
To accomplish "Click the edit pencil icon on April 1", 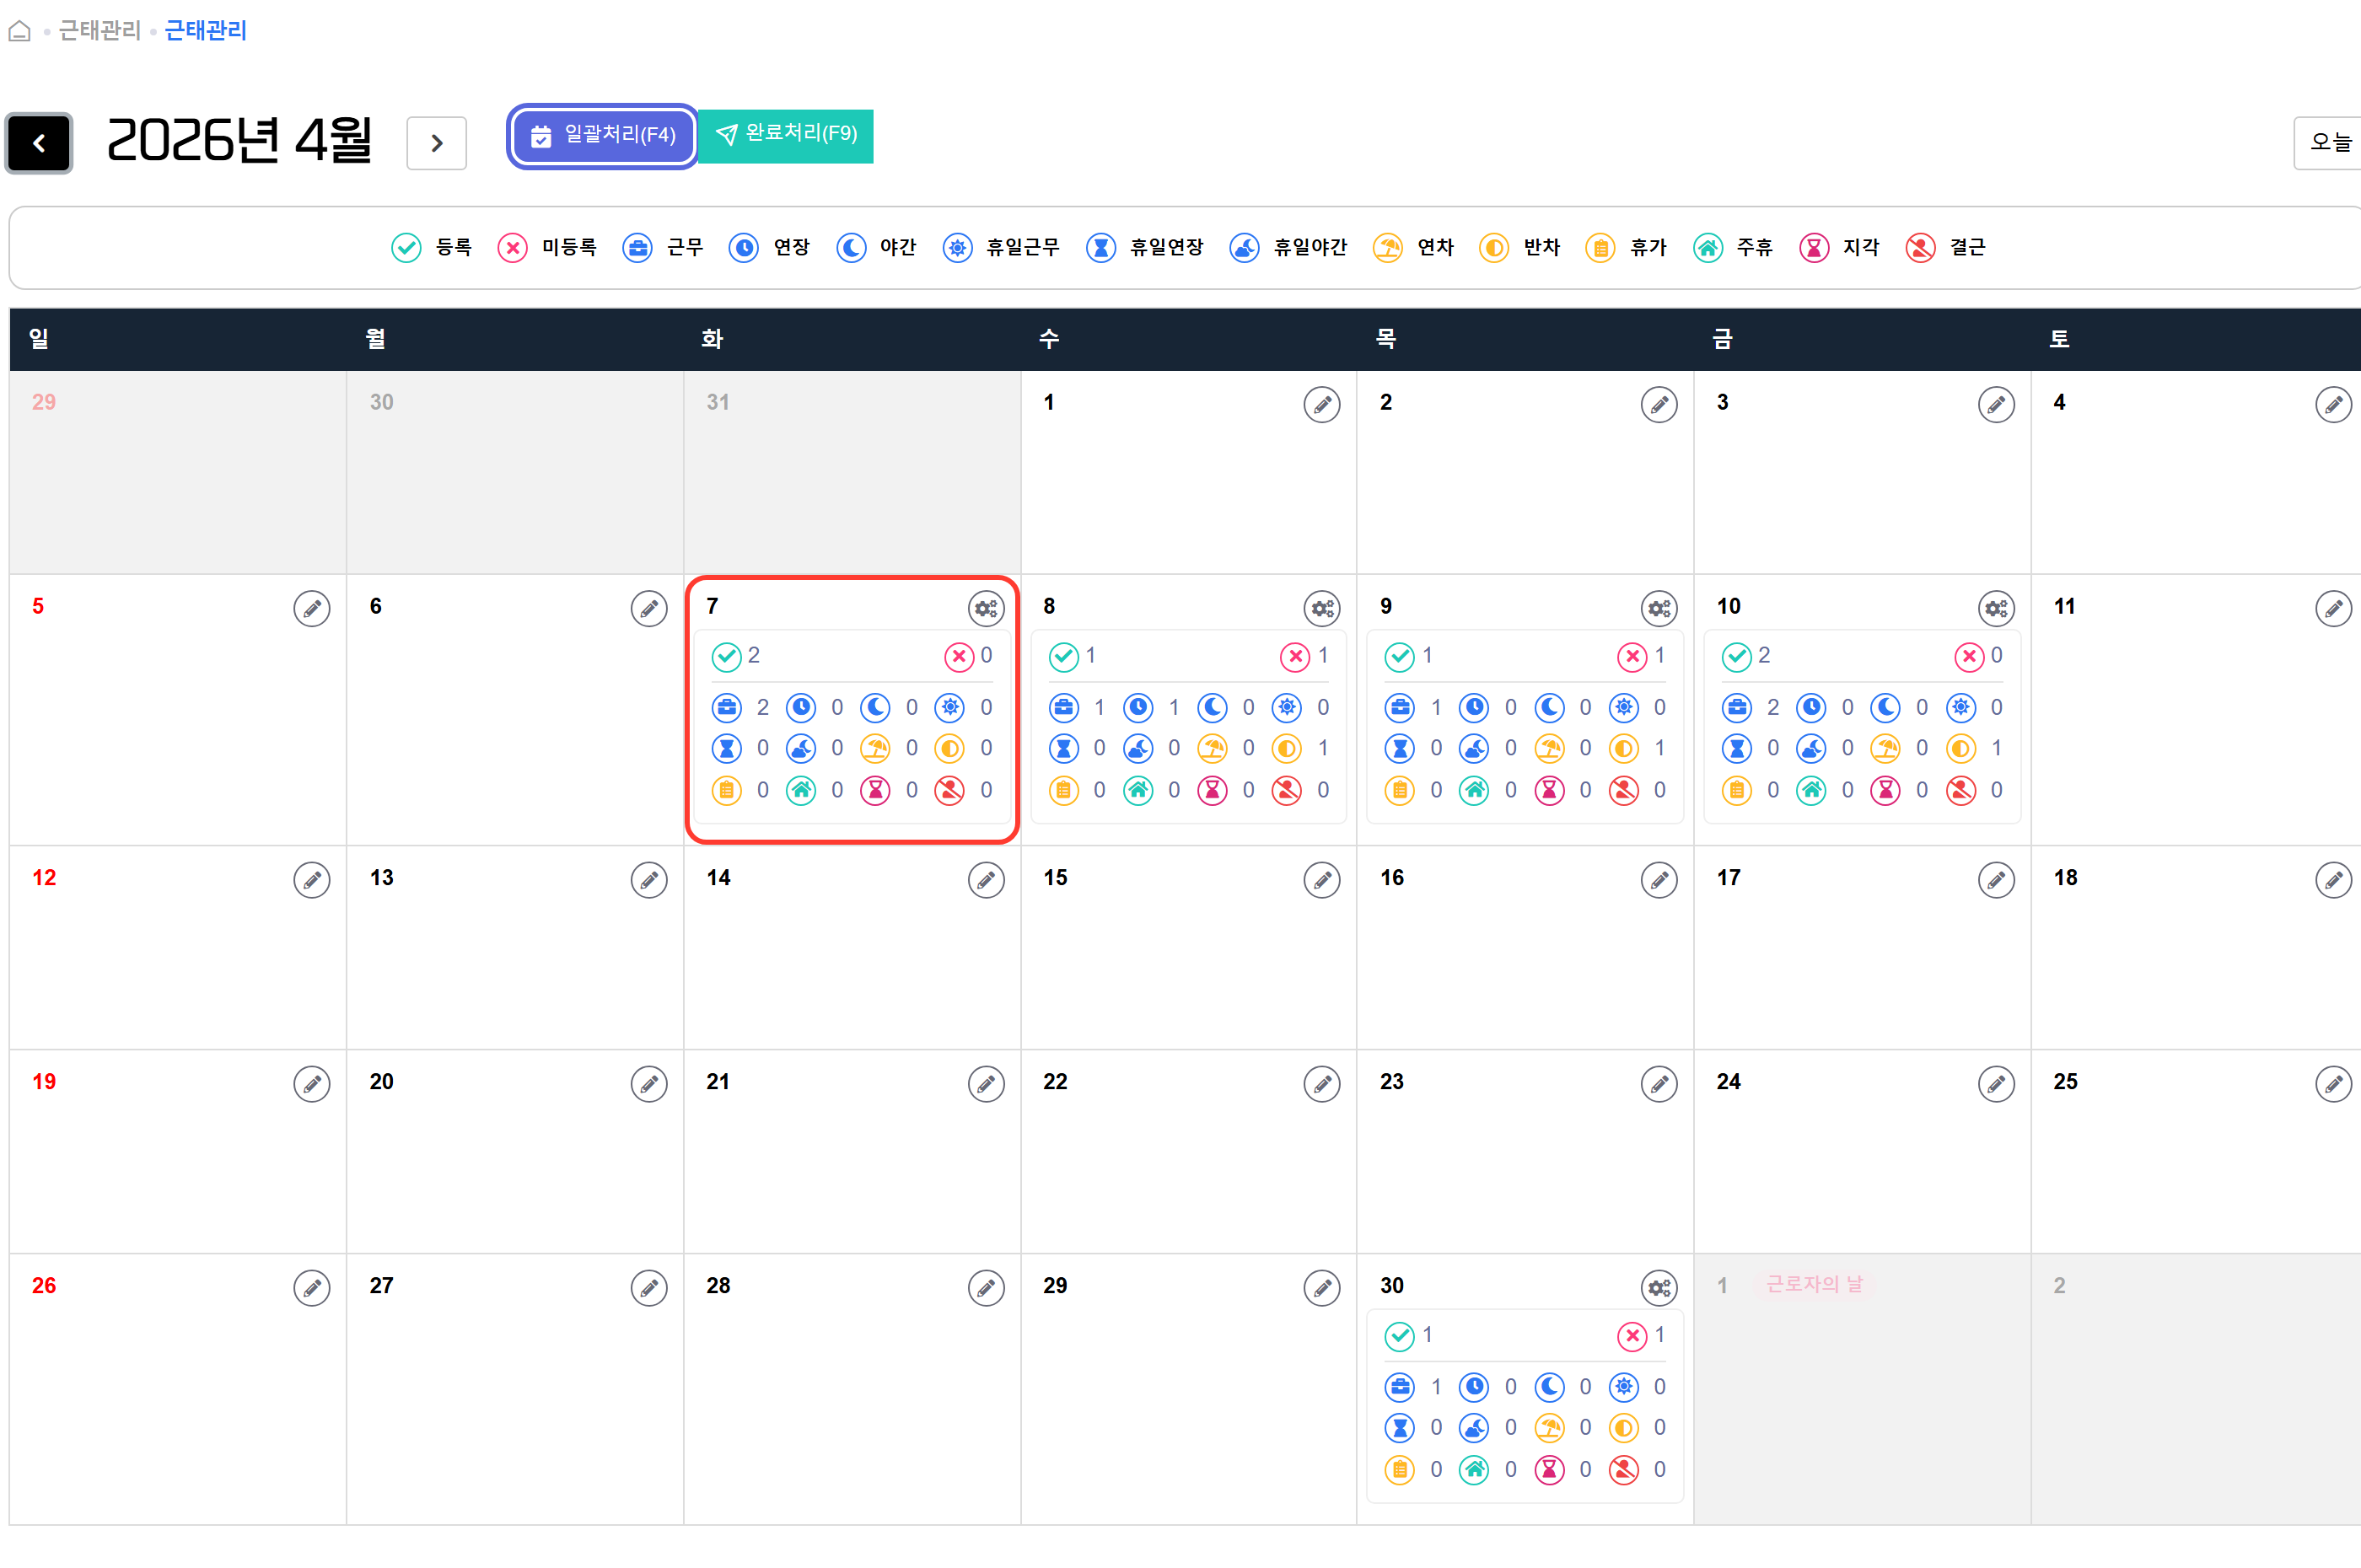I will (1322, 405).
